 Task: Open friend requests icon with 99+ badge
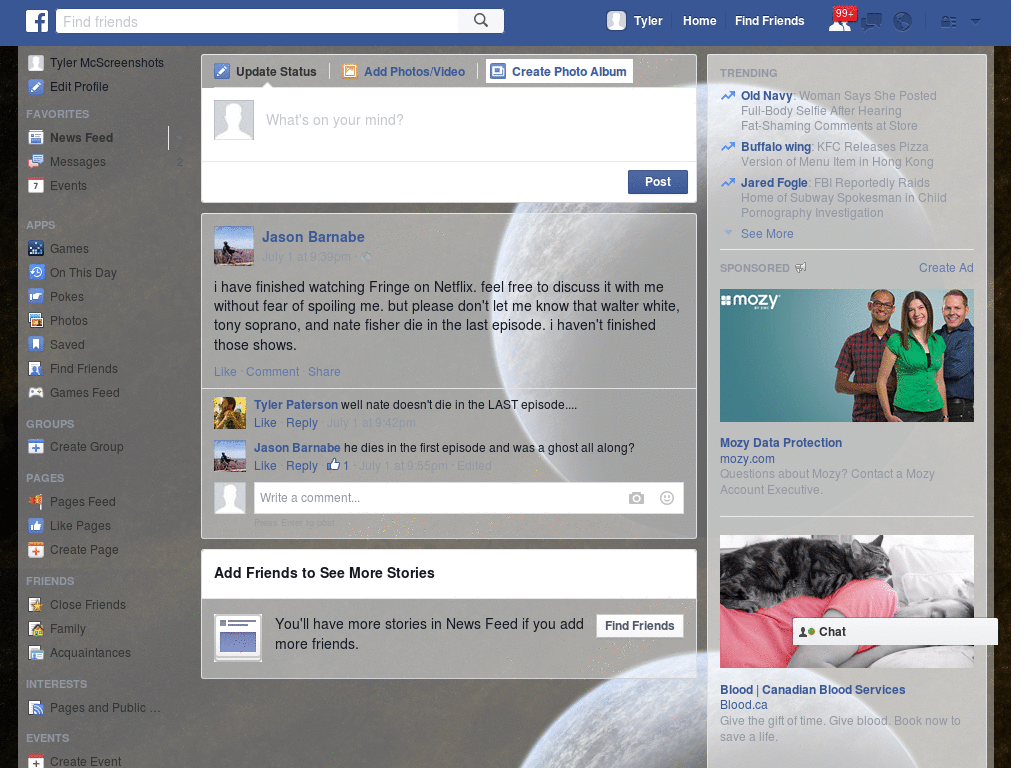point(840,22)
